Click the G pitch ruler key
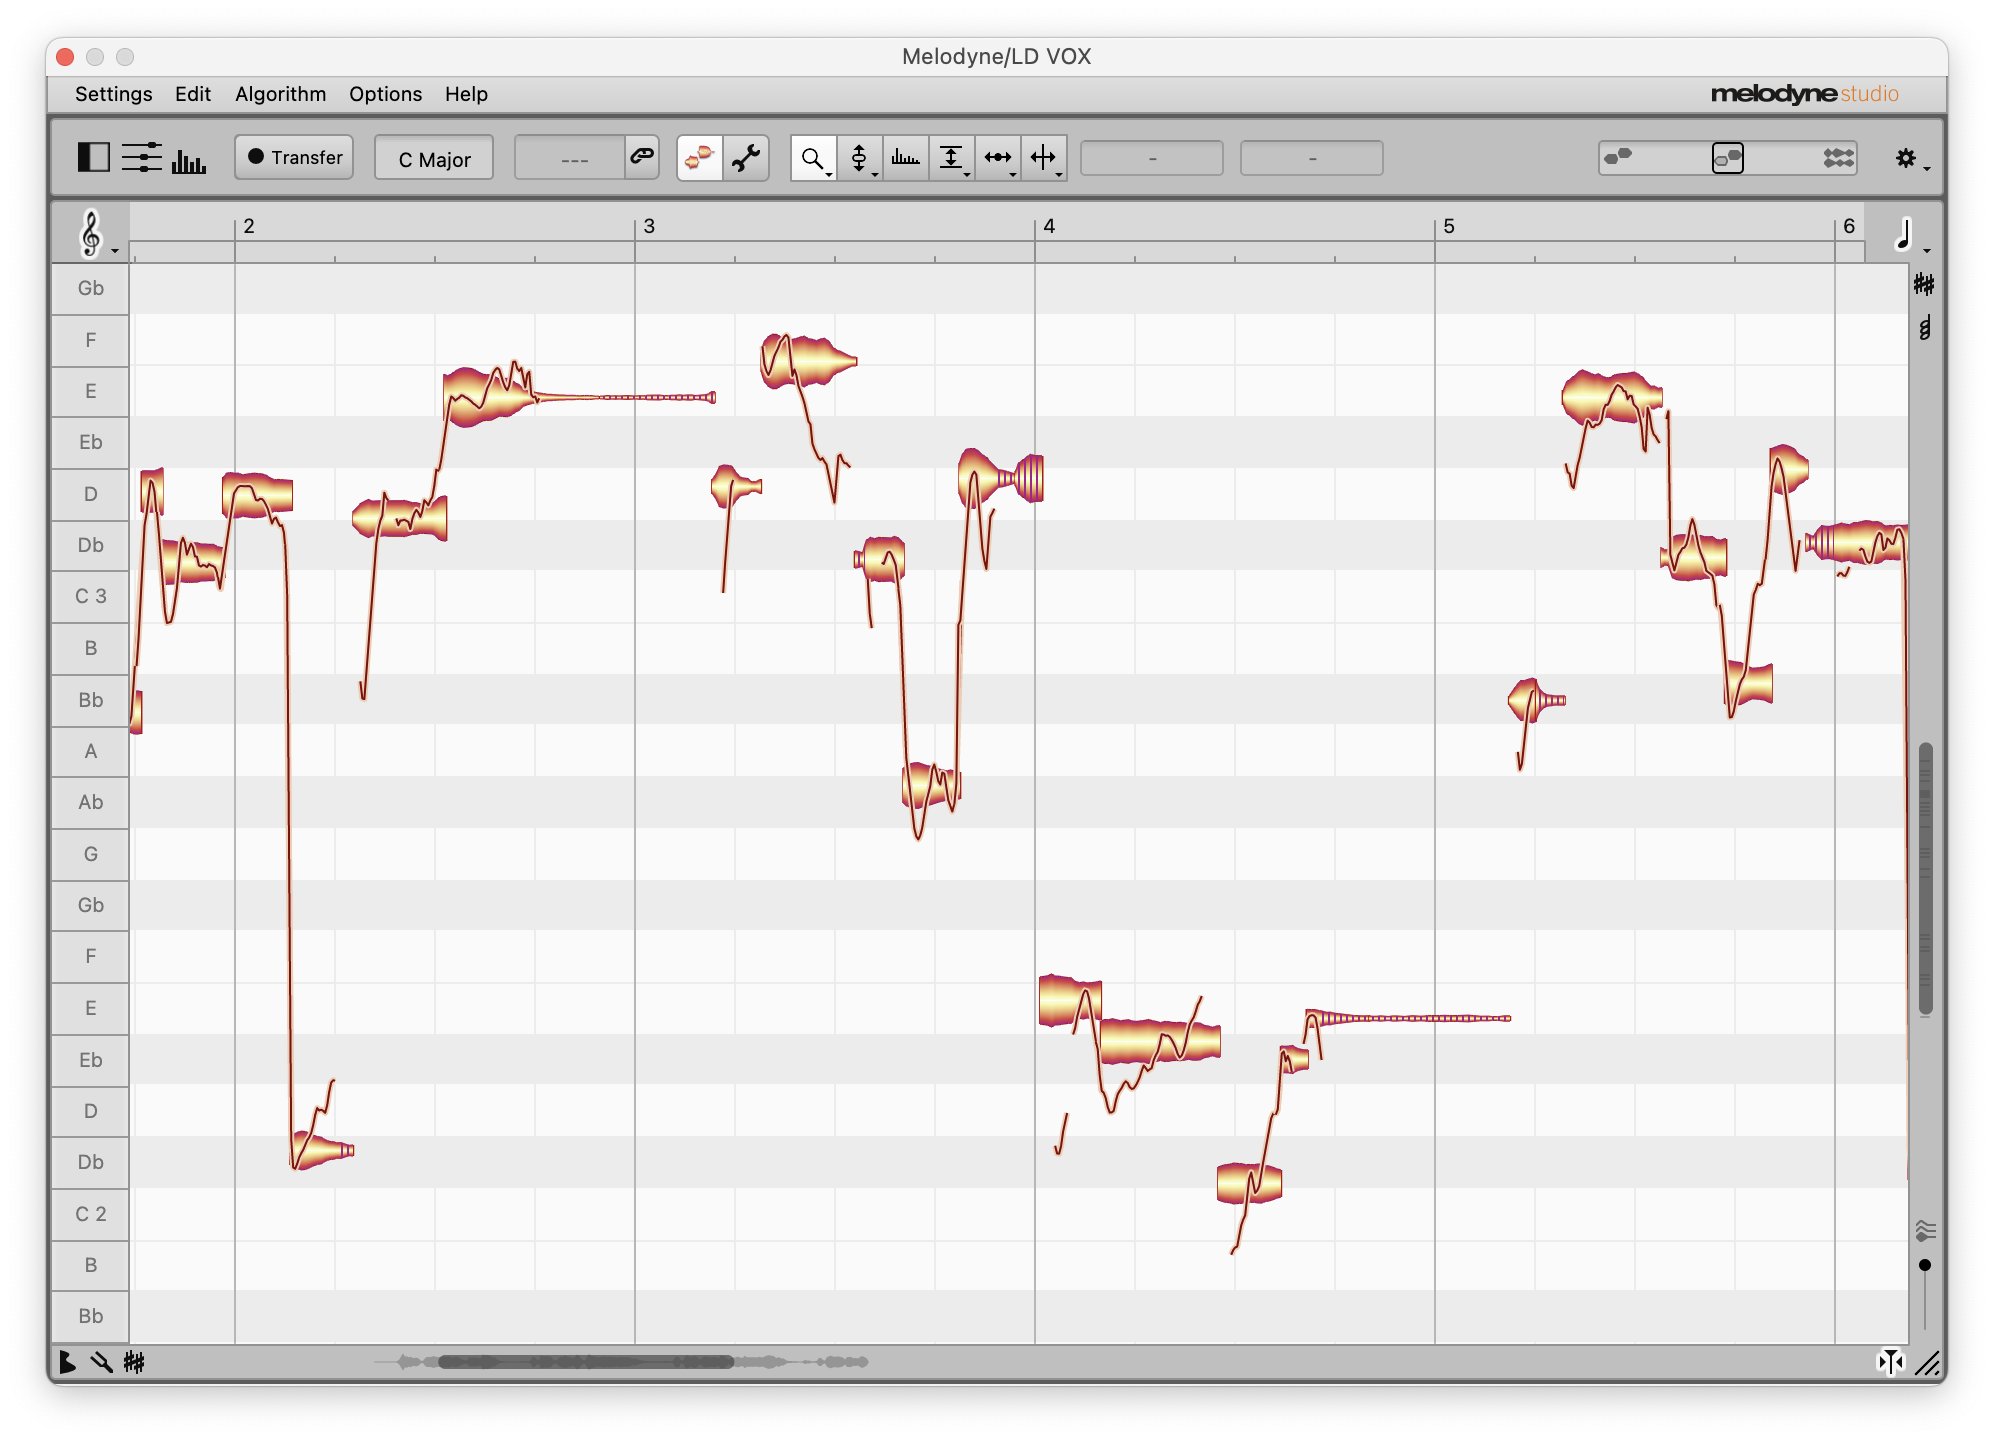This screenshot has height=1440, width=1994. tap(90, 854)
